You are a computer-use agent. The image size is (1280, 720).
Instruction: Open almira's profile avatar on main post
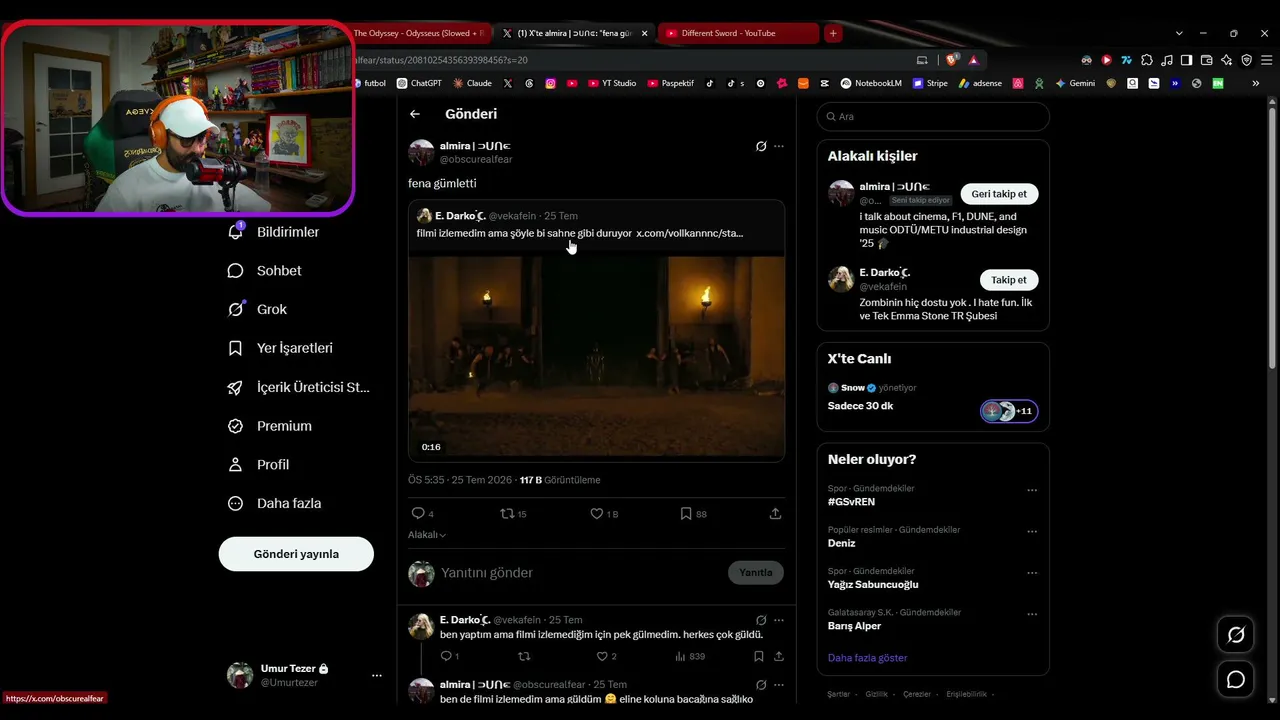pyautogui.click(x=421, y=153)
